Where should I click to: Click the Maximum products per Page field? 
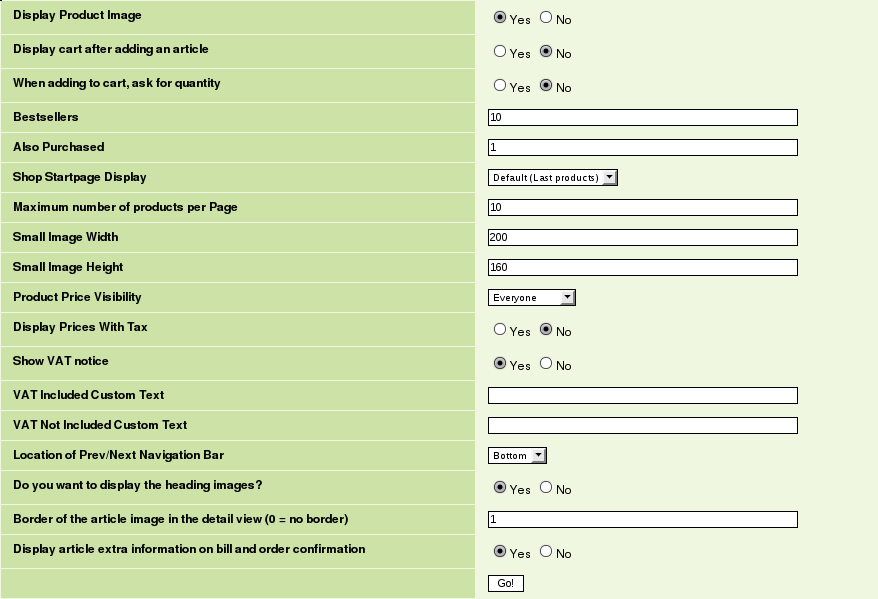(x=642, y=208)
